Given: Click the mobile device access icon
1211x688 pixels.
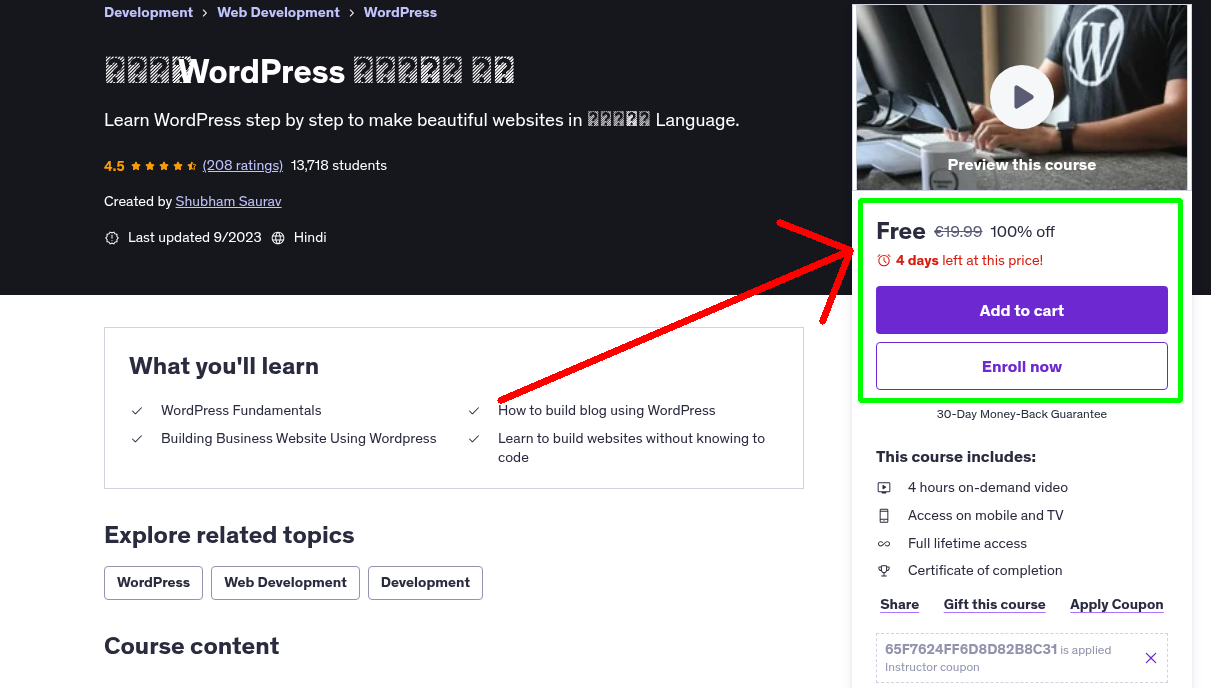Looking at the screenshot, I should tap(884, 516).
